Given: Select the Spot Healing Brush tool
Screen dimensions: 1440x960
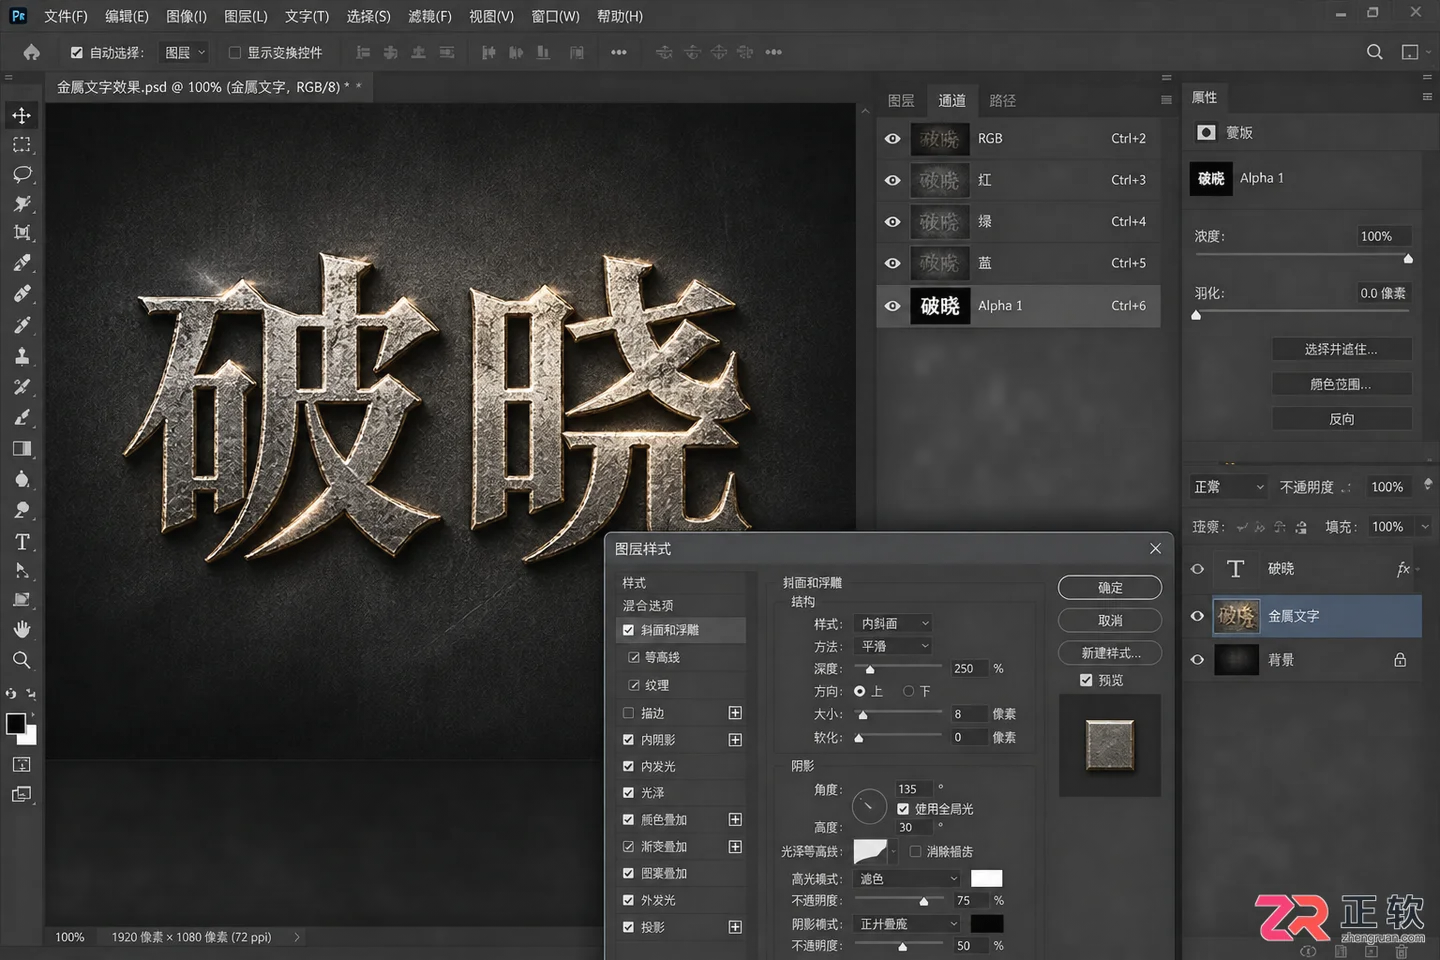Looking at the screenshot, I should click(21, 294).
